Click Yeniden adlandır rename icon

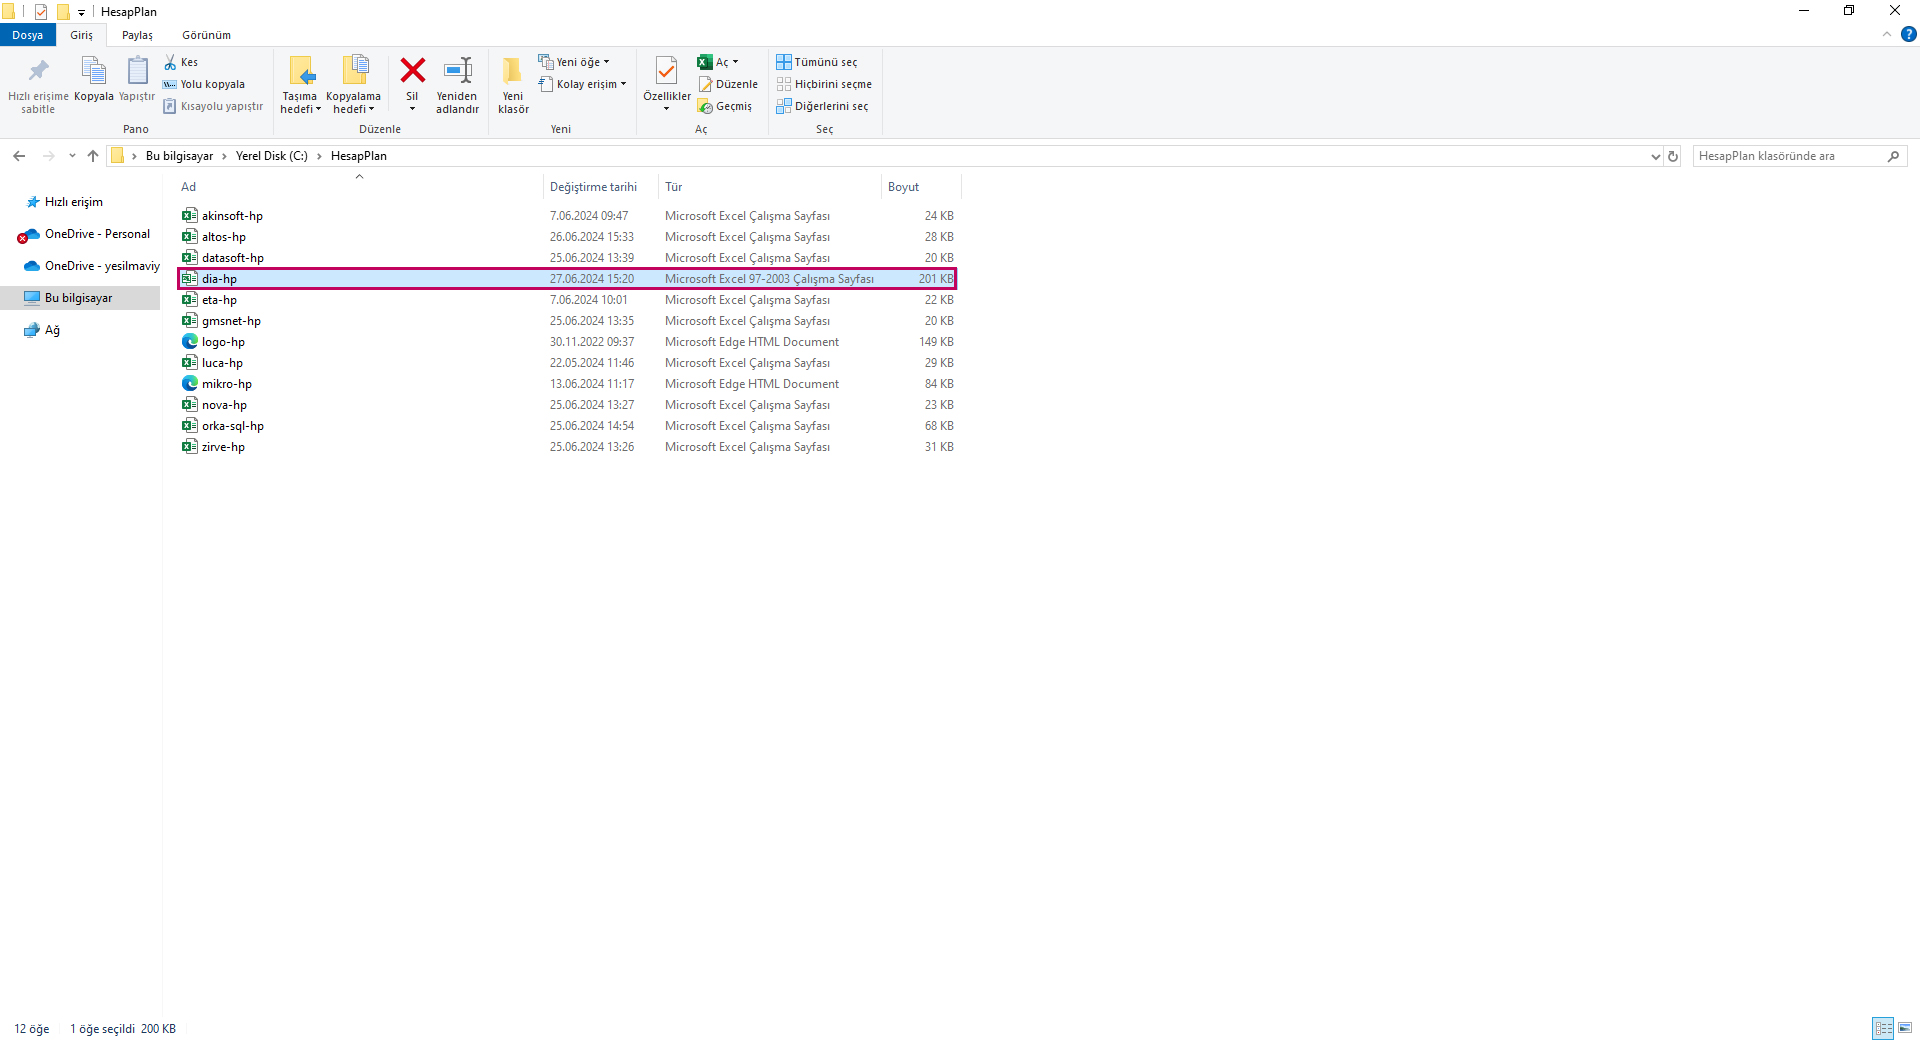[458, 71]
